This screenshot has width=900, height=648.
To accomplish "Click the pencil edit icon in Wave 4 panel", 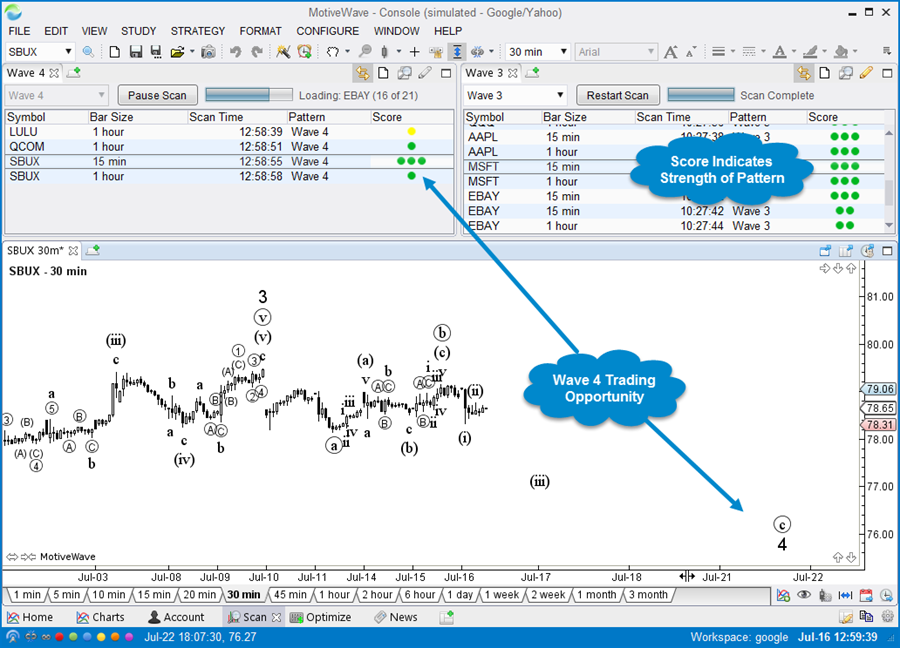I will (425, 73).
